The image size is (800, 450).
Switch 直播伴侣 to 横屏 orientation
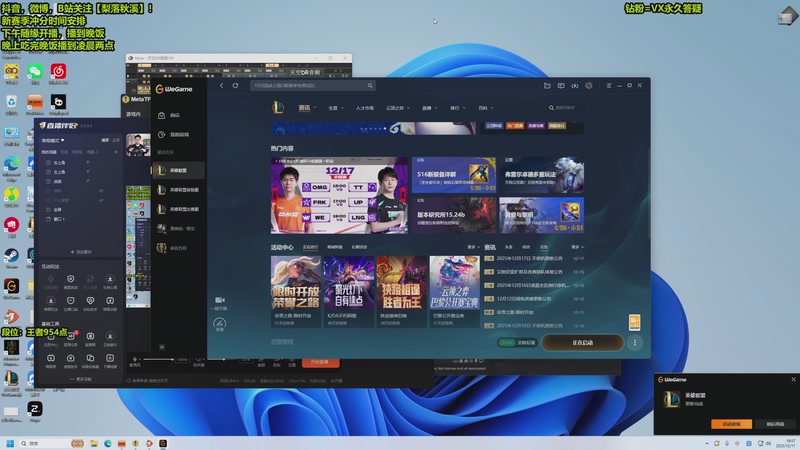(105, 140)
